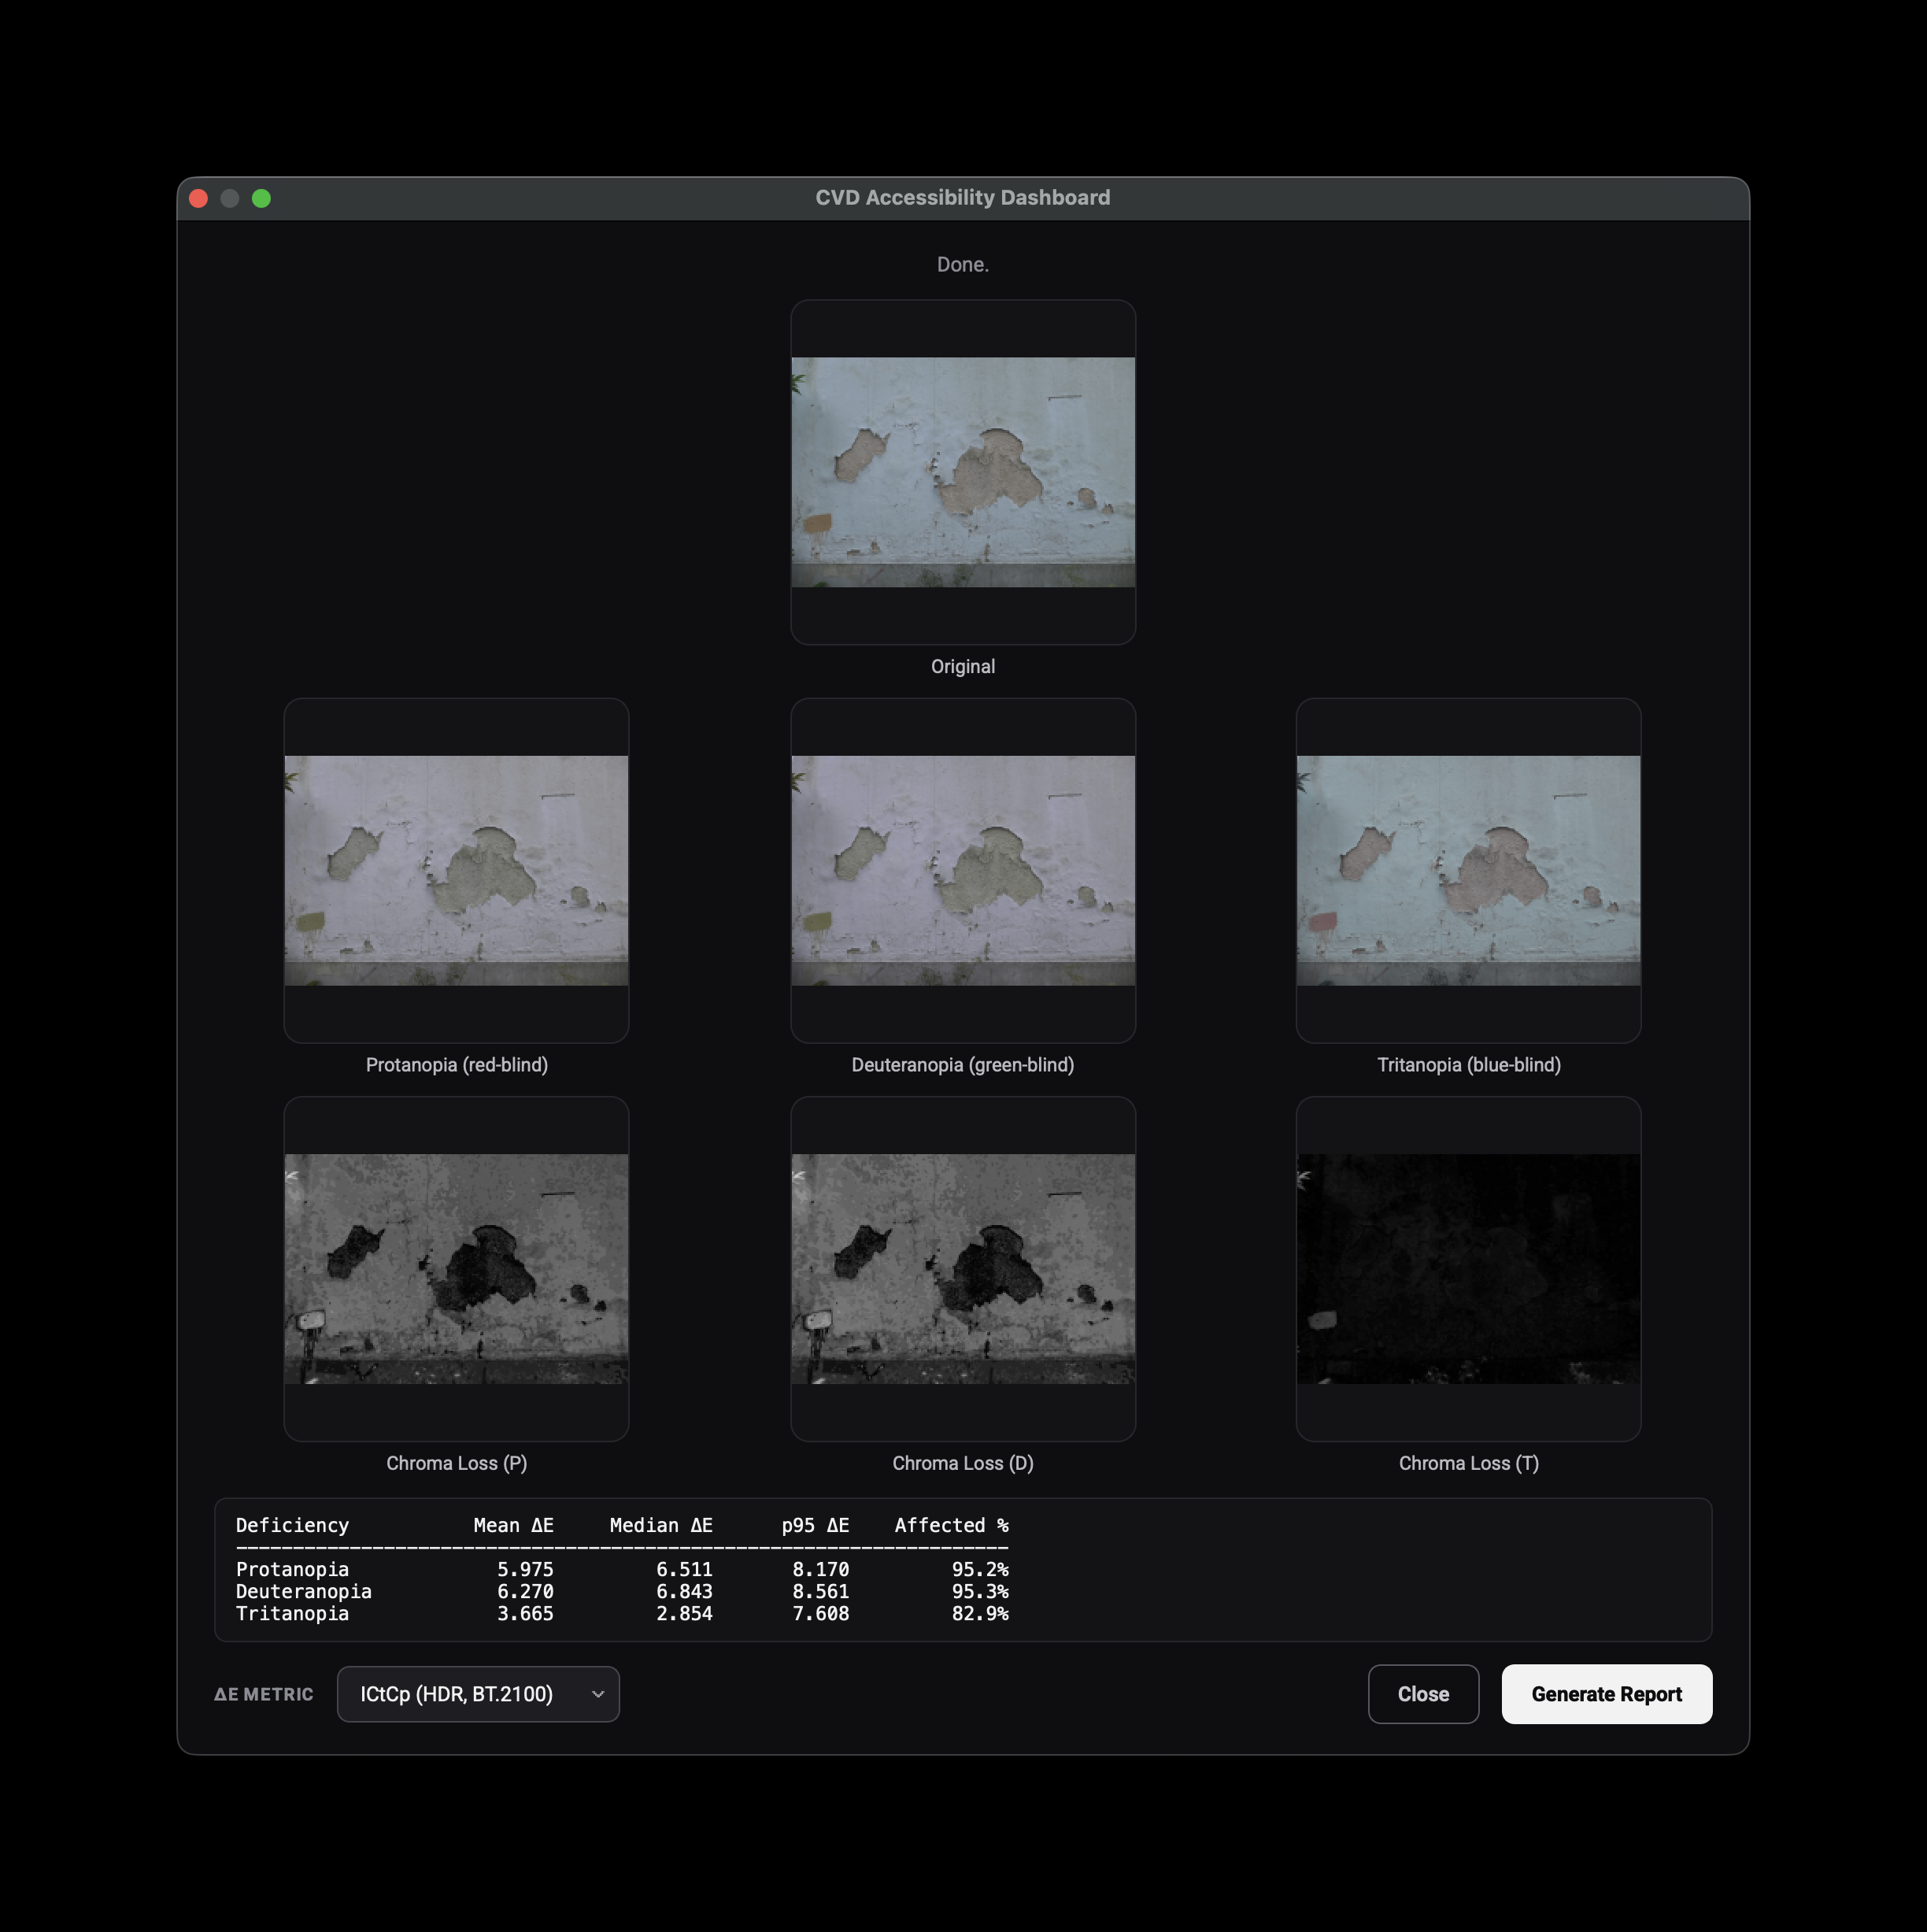Open the ΔE metric dropdown

478,1694
